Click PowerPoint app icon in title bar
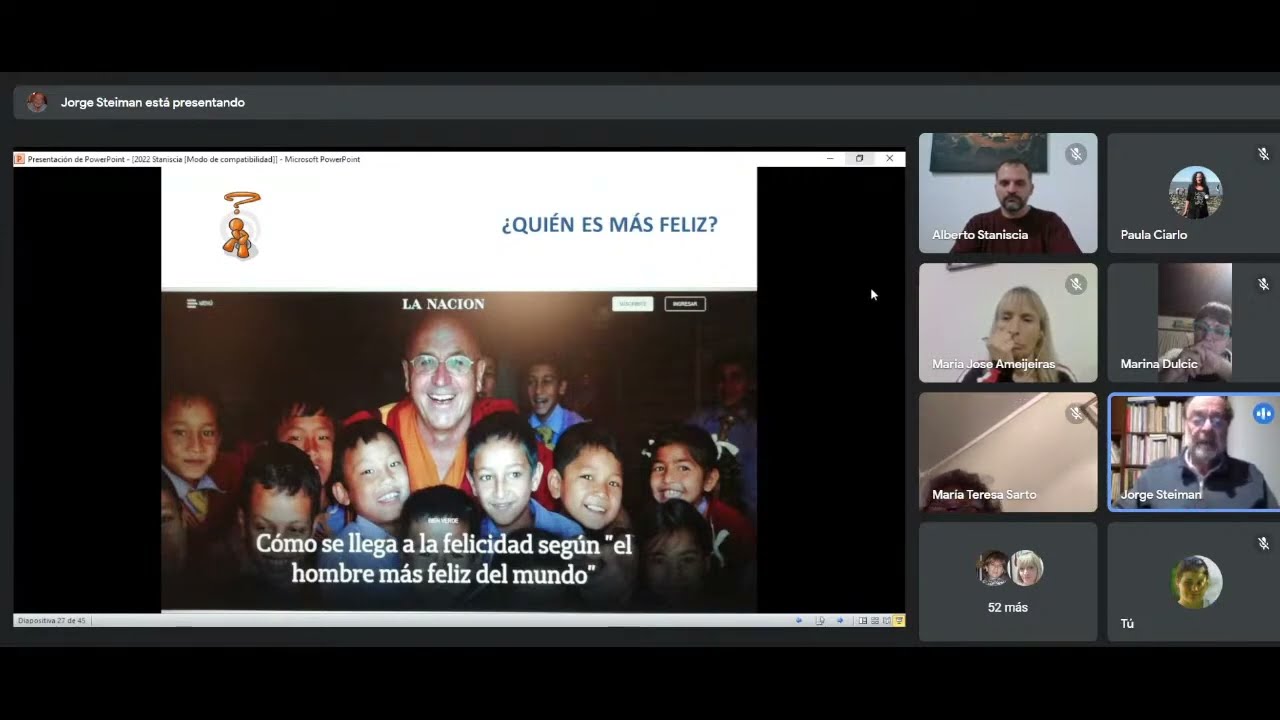Screen dimensions: 1280x720 click(x=19, y=159)
